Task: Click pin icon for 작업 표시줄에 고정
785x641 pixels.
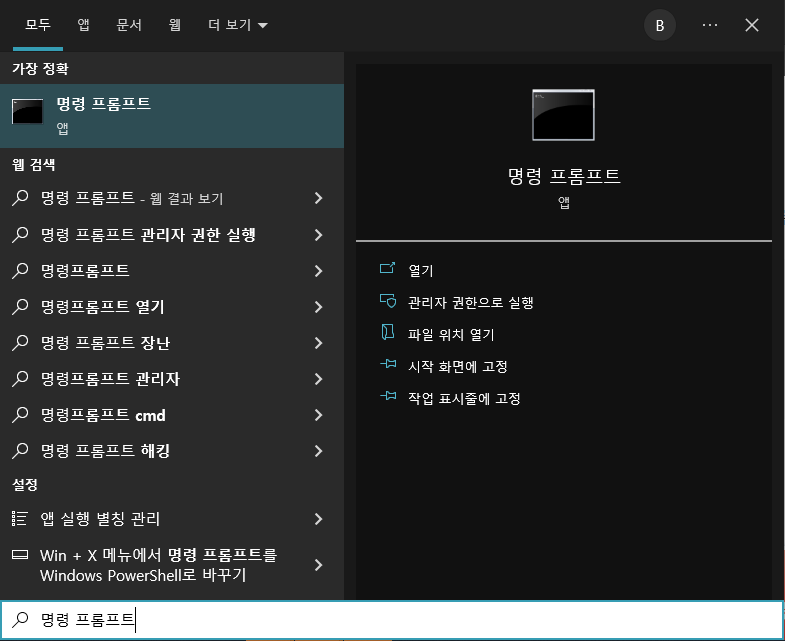Action: coord(388,396)
